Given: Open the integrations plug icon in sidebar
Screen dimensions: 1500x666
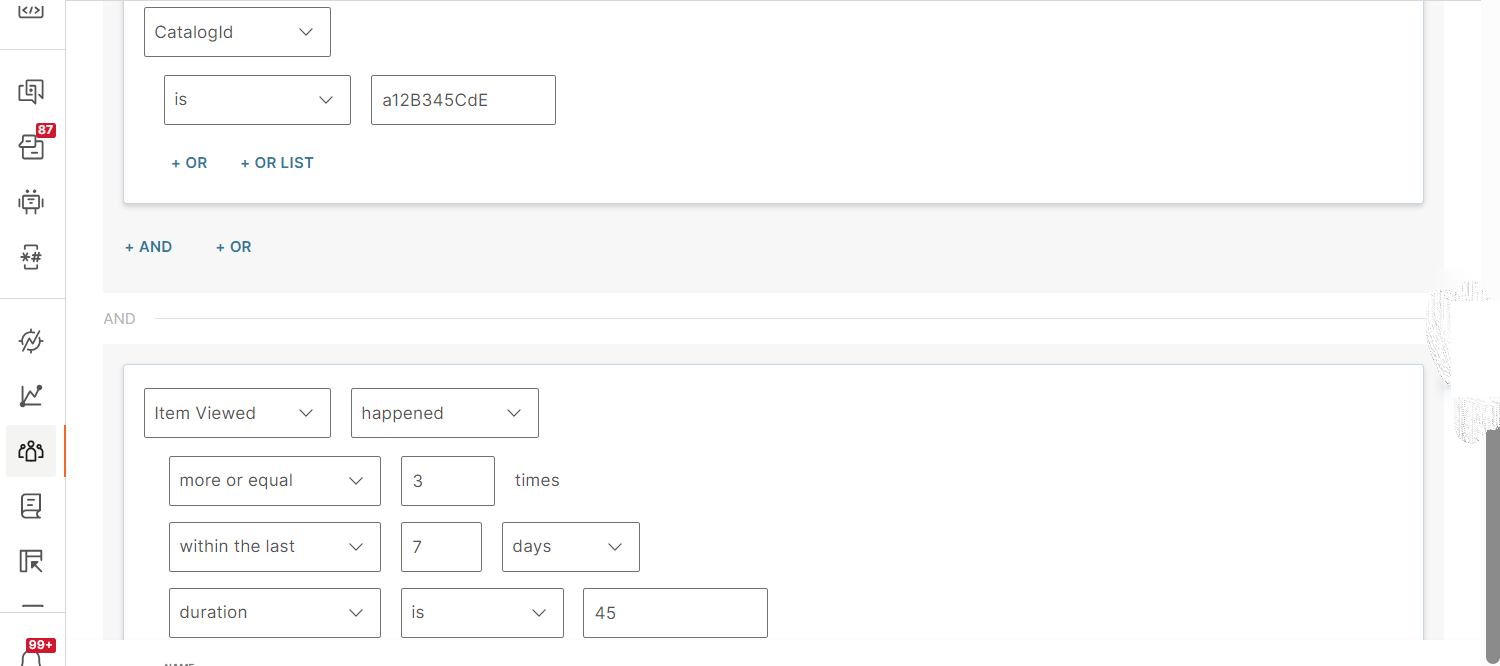Looking at the screenshot, I should (31, 341).
